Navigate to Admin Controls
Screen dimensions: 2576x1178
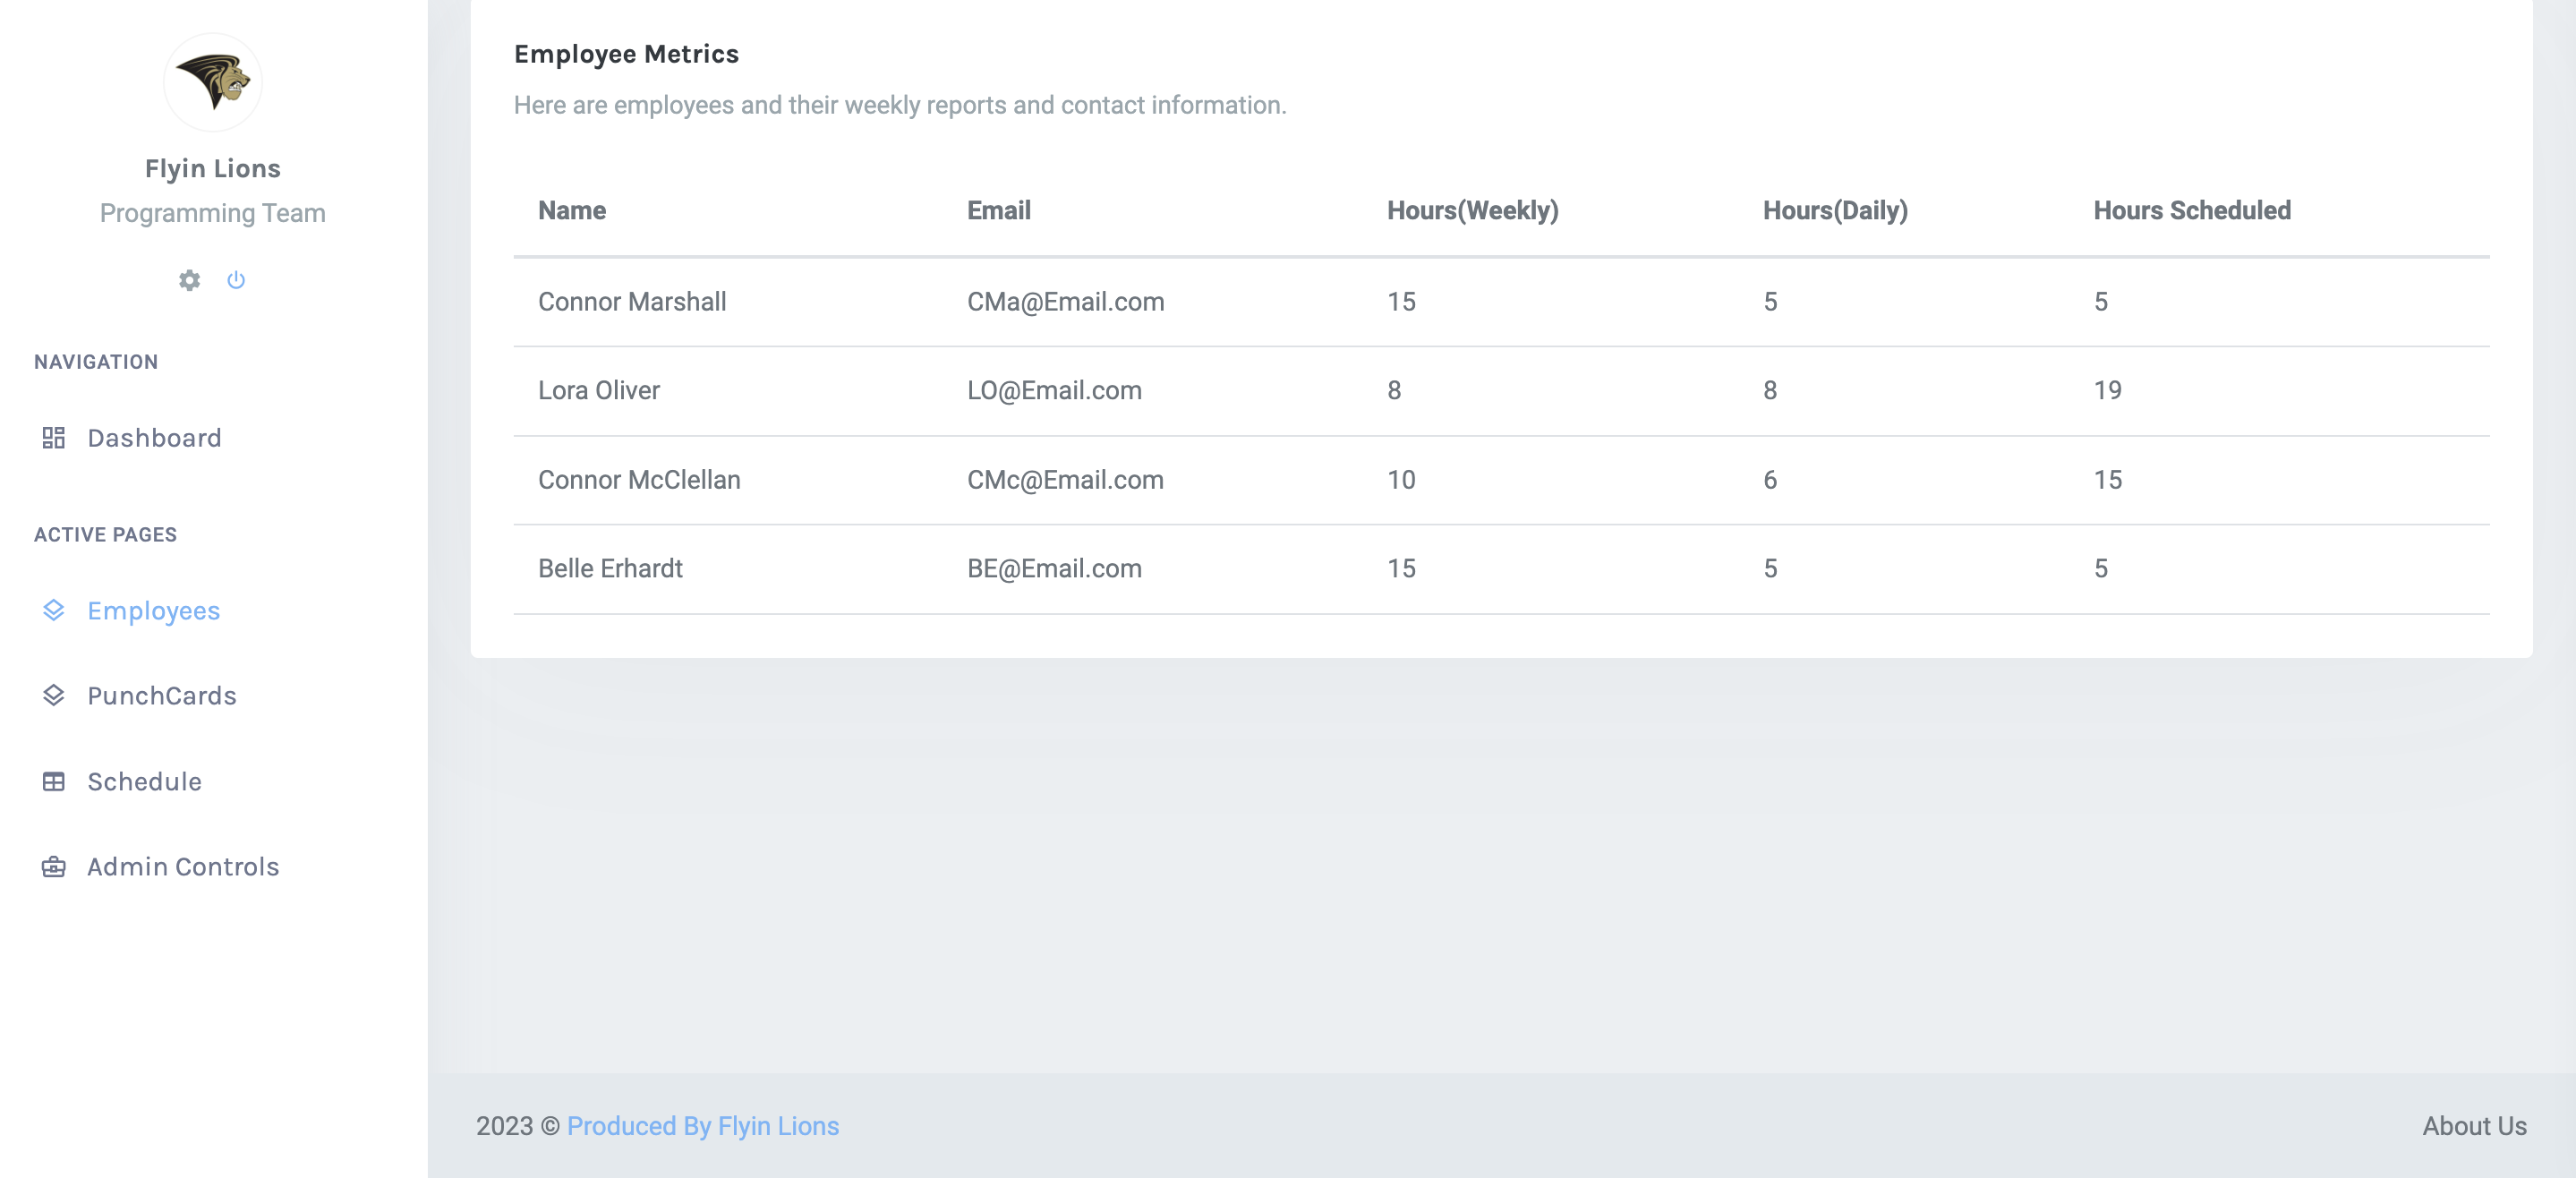point(183,867)
